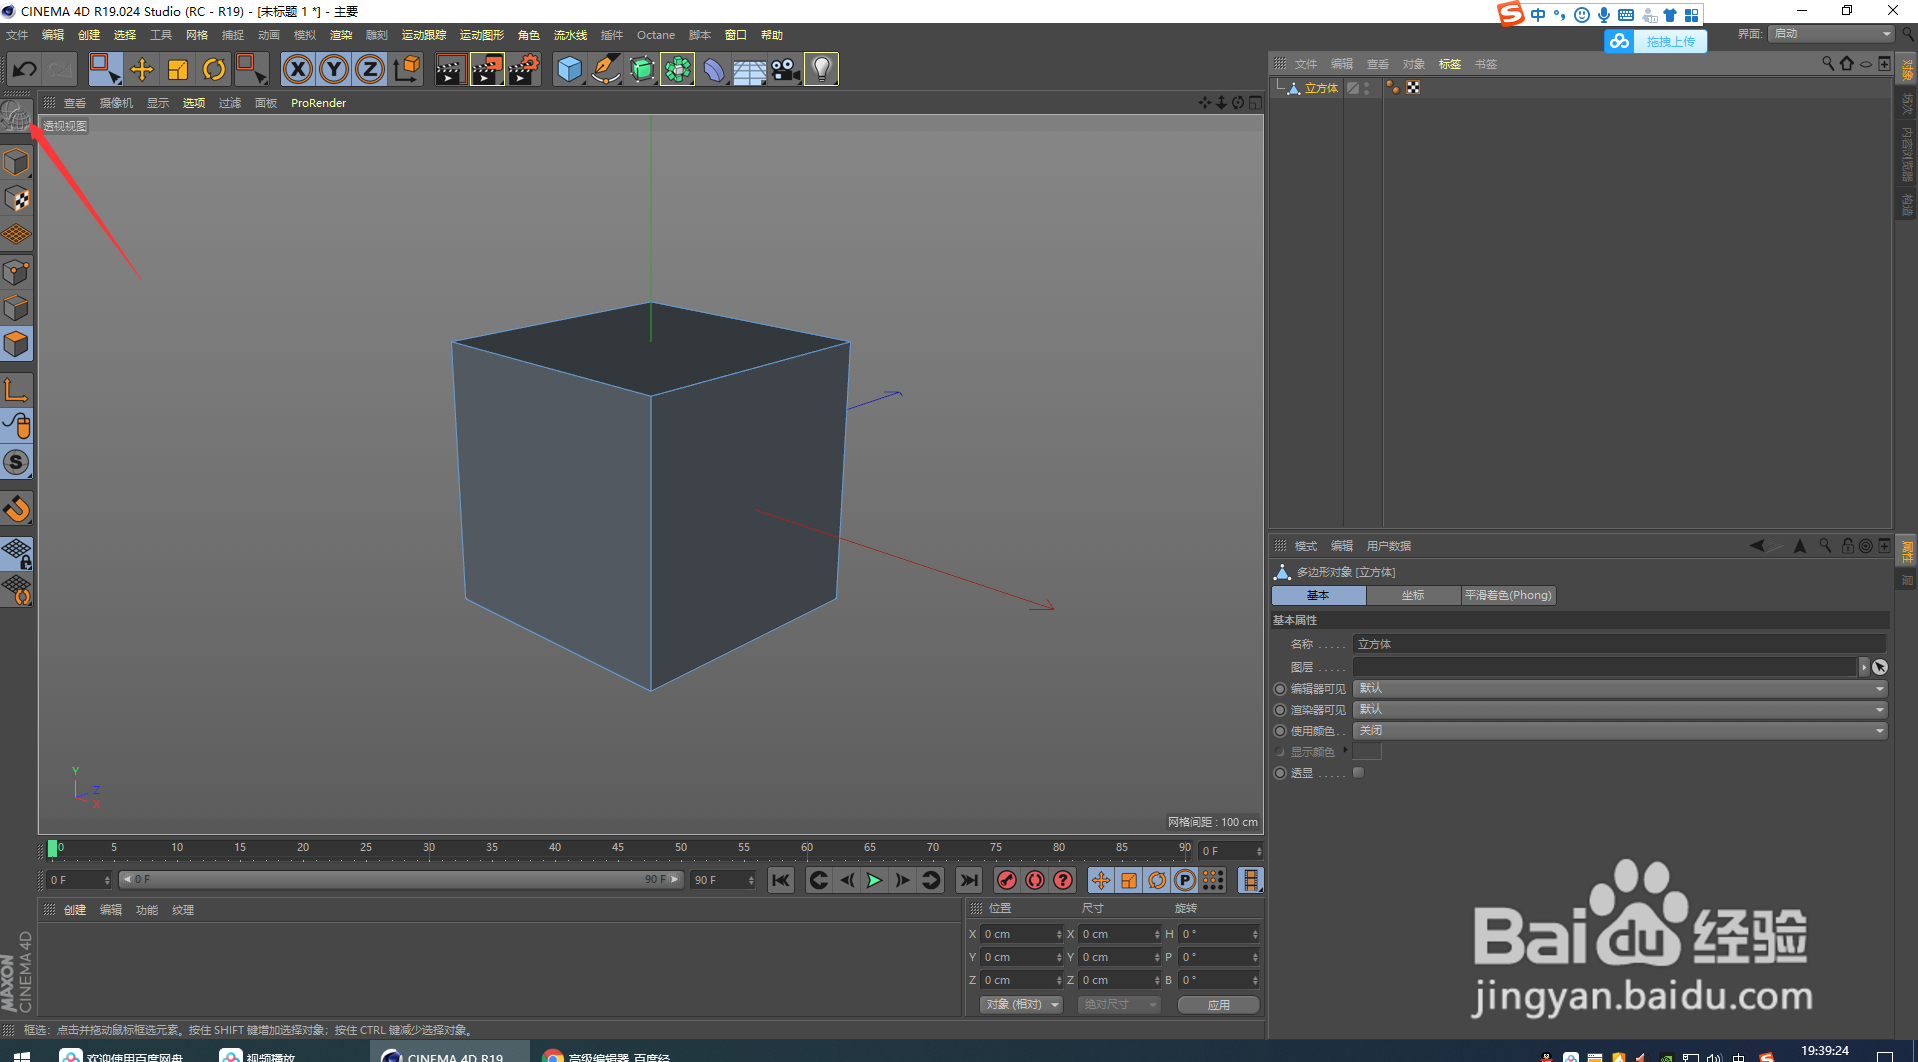Viewport: 1918px width, 1062px height.
Task: Add a cube primitive object
Action: click(569, 69)
